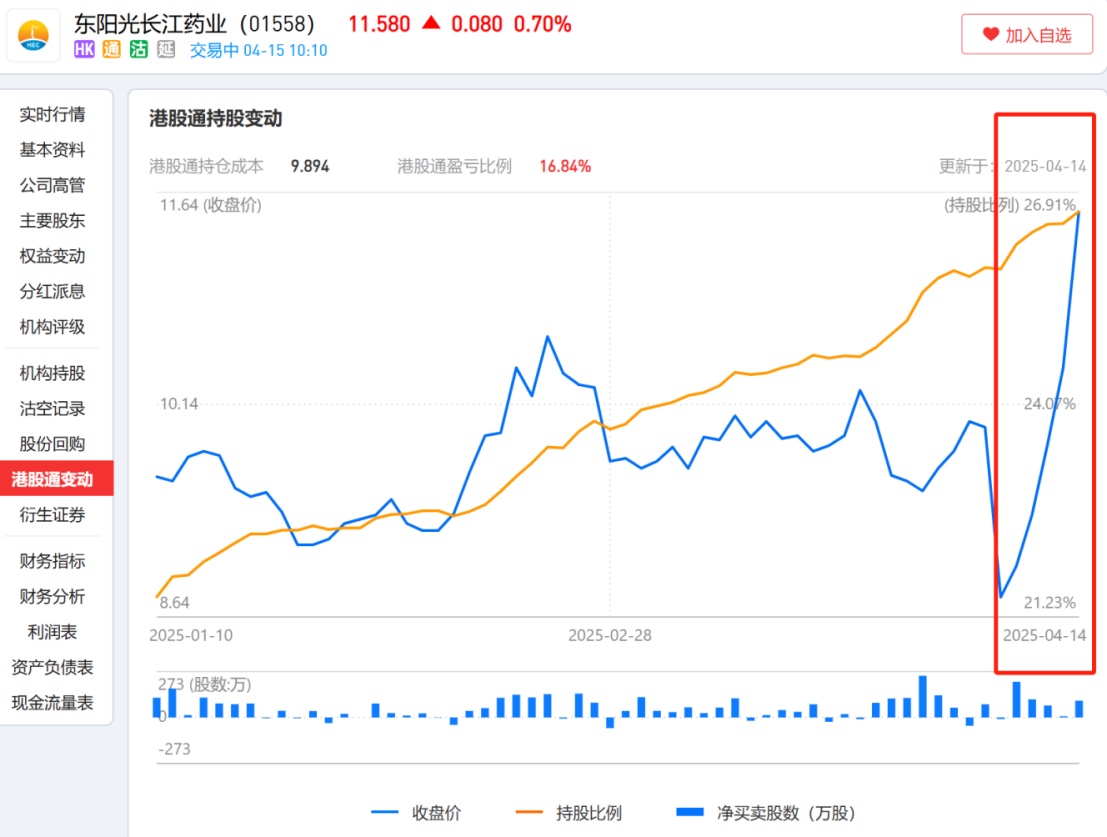Go to the 沽空记录 section
Screen dimensions: 1107x837
pyautogui.click(x=52, y=408)
